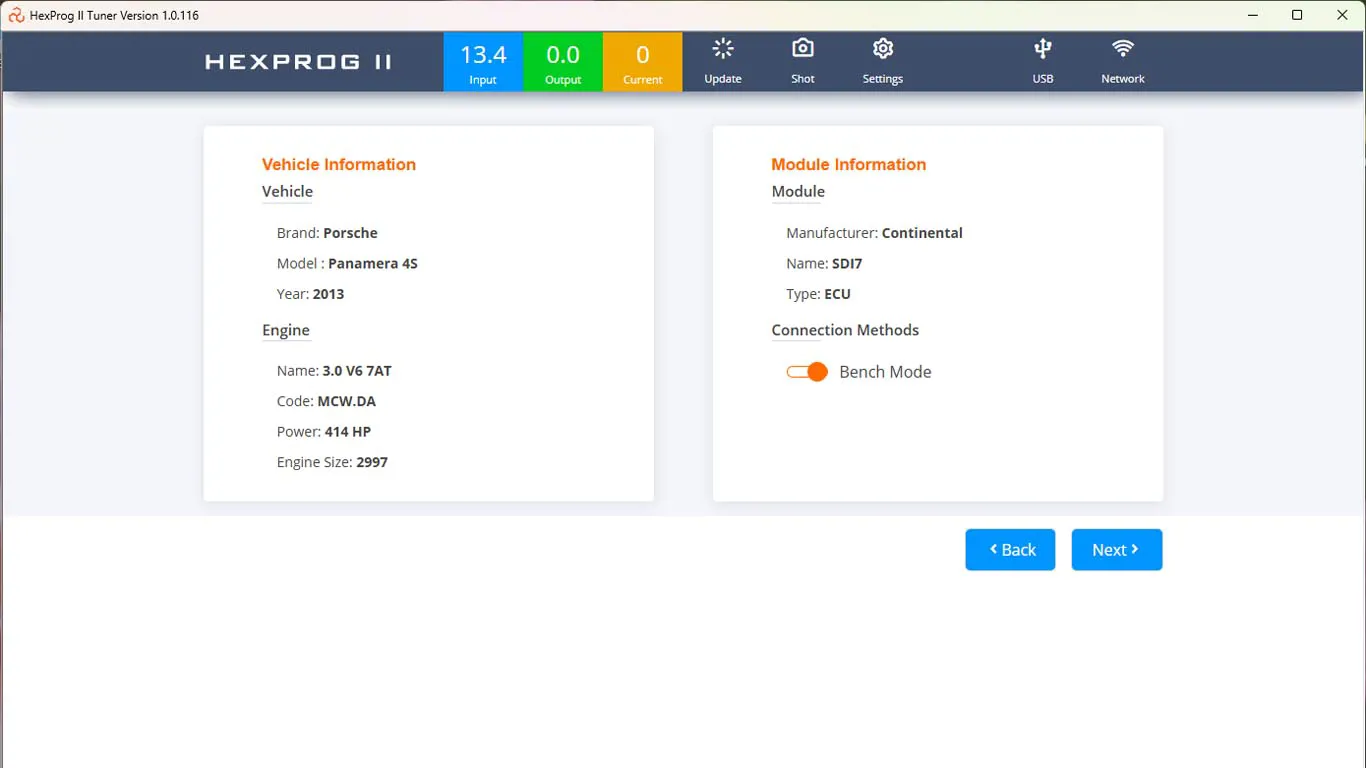The image size is (1366, 768).
Task: Select the Brand: Porsche text
Action: [327, 233]
